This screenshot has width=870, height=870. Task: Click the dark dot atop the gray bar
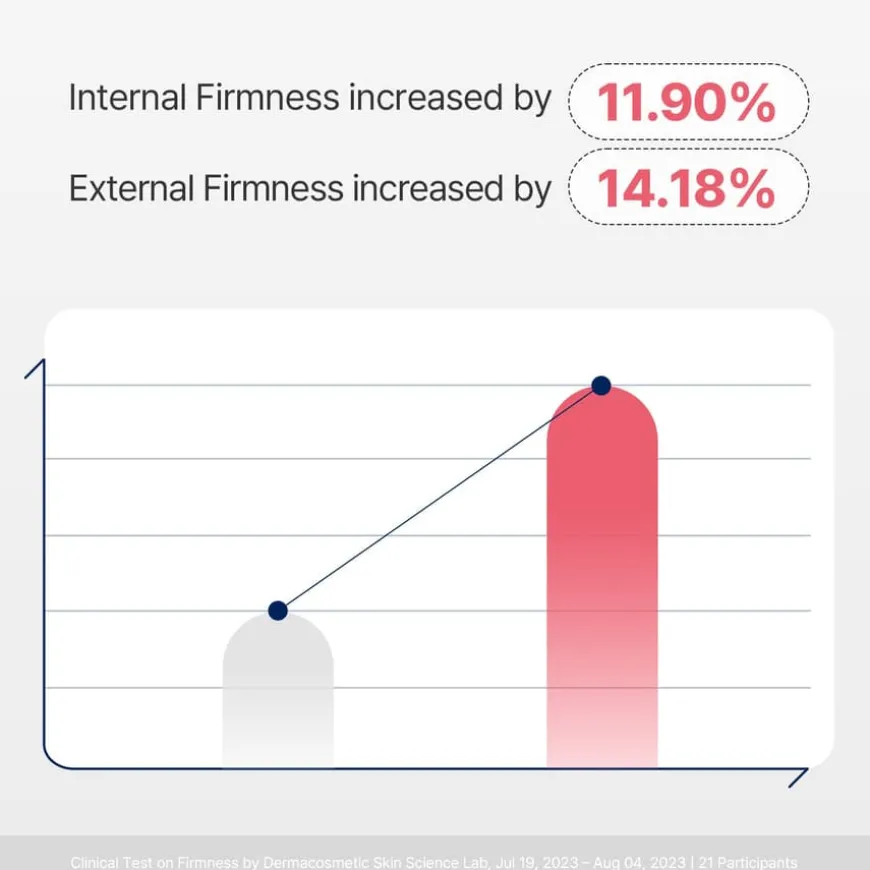278,610
